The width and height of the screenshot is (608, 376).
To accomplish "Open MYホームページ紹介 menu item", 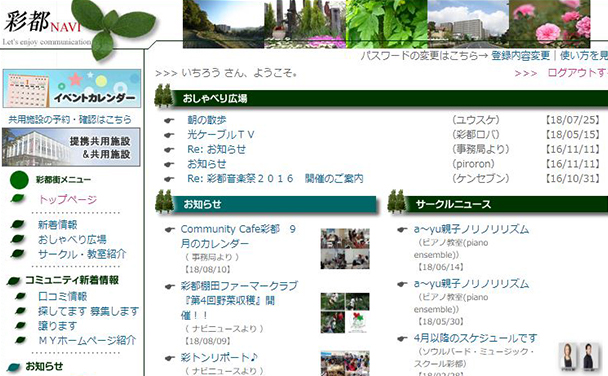I will coord(87,340).
